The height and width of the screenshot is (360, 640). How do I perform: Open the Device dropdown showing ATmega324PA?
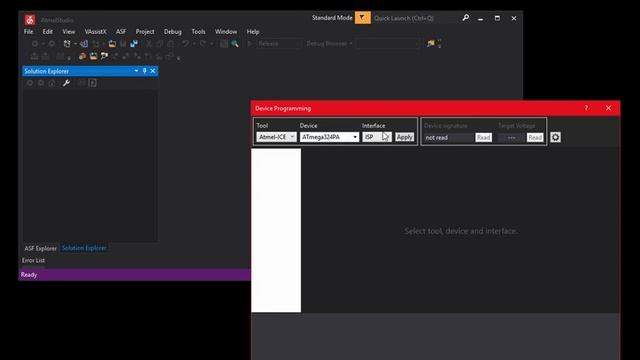point(329,137)
